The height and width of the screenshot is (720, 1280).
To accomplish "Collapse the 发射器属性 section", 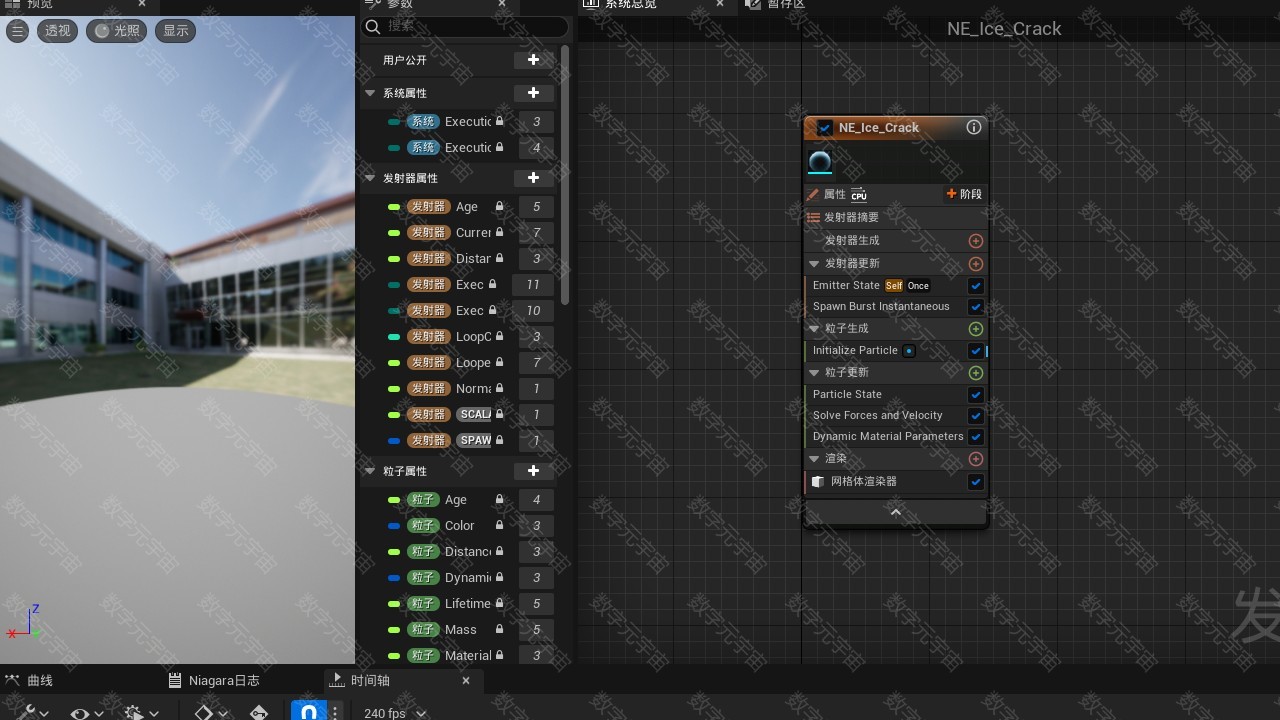I will 371,179.
